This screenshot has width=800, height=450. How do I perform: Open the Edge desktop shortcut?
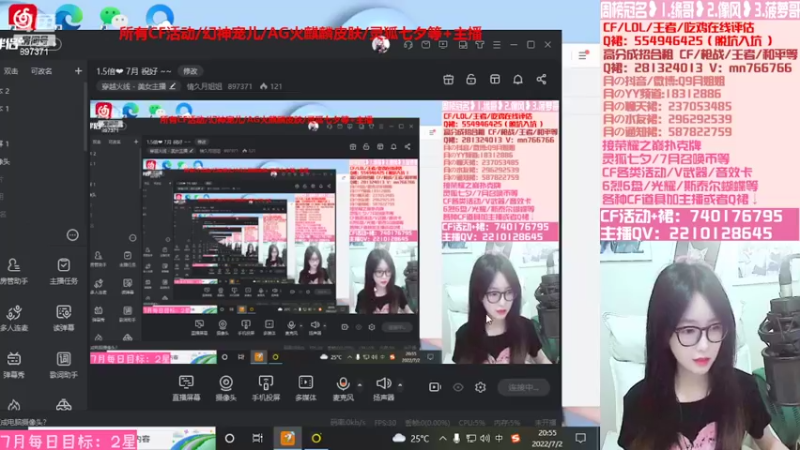68,15
